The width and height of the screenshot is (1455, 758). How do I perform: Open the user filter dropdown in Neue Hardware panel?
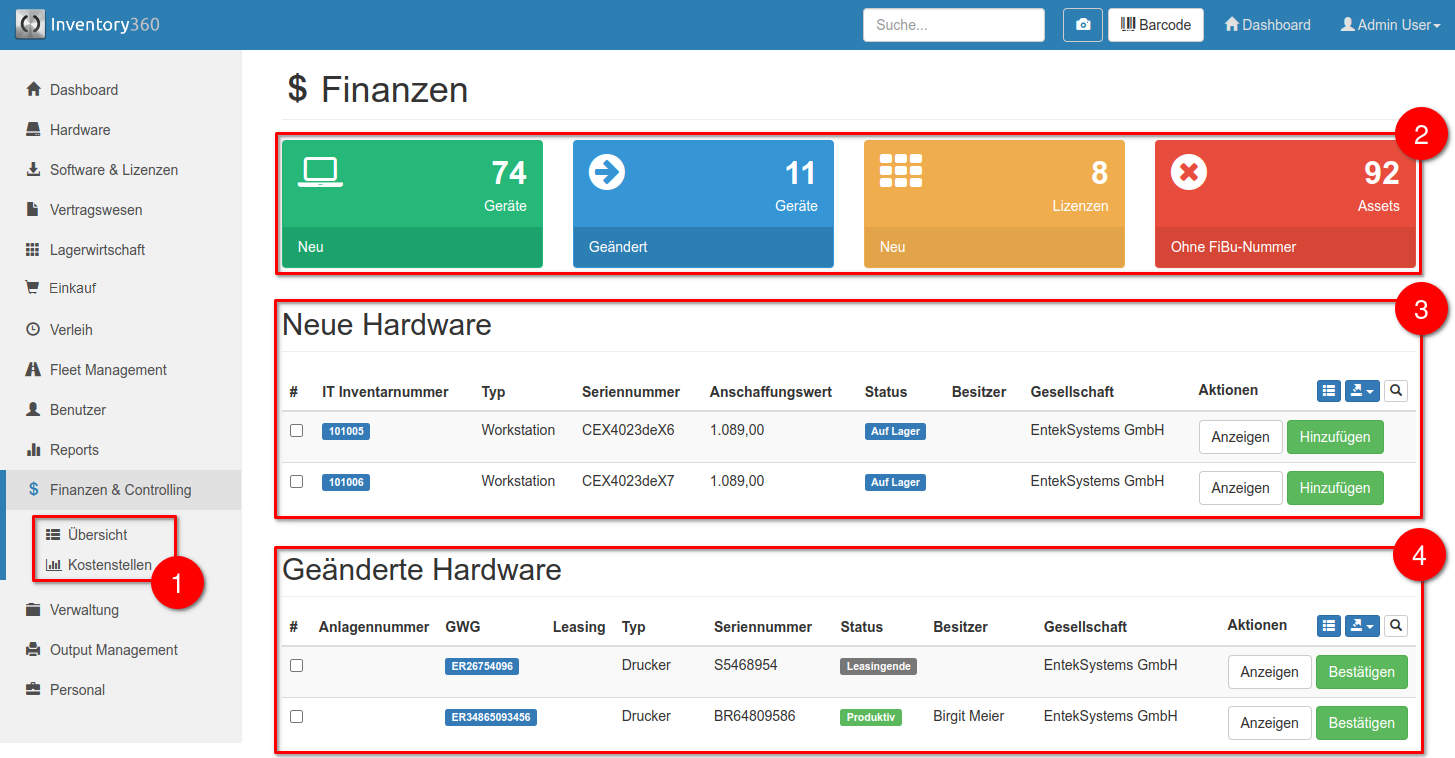pyautogui.click(x=1361, y=390)
